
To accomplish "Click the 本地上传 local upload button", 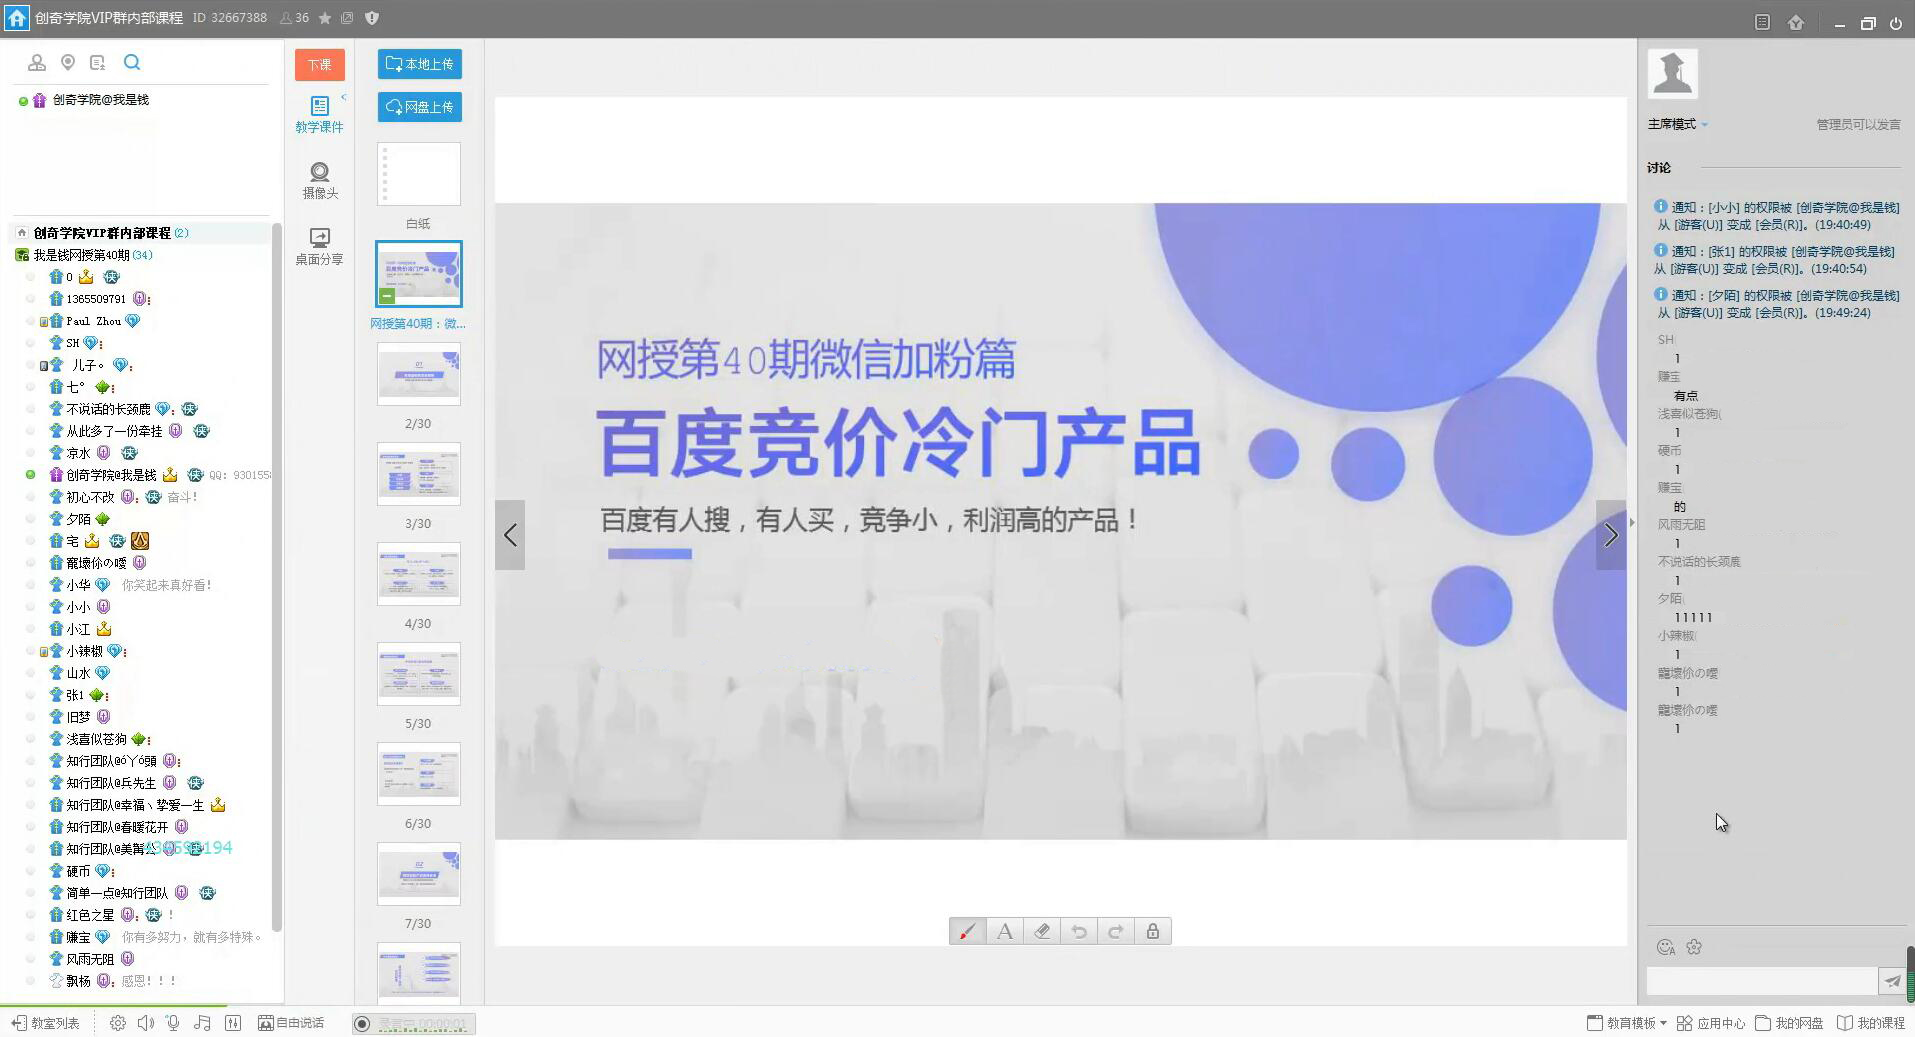I will click(420, 64).
